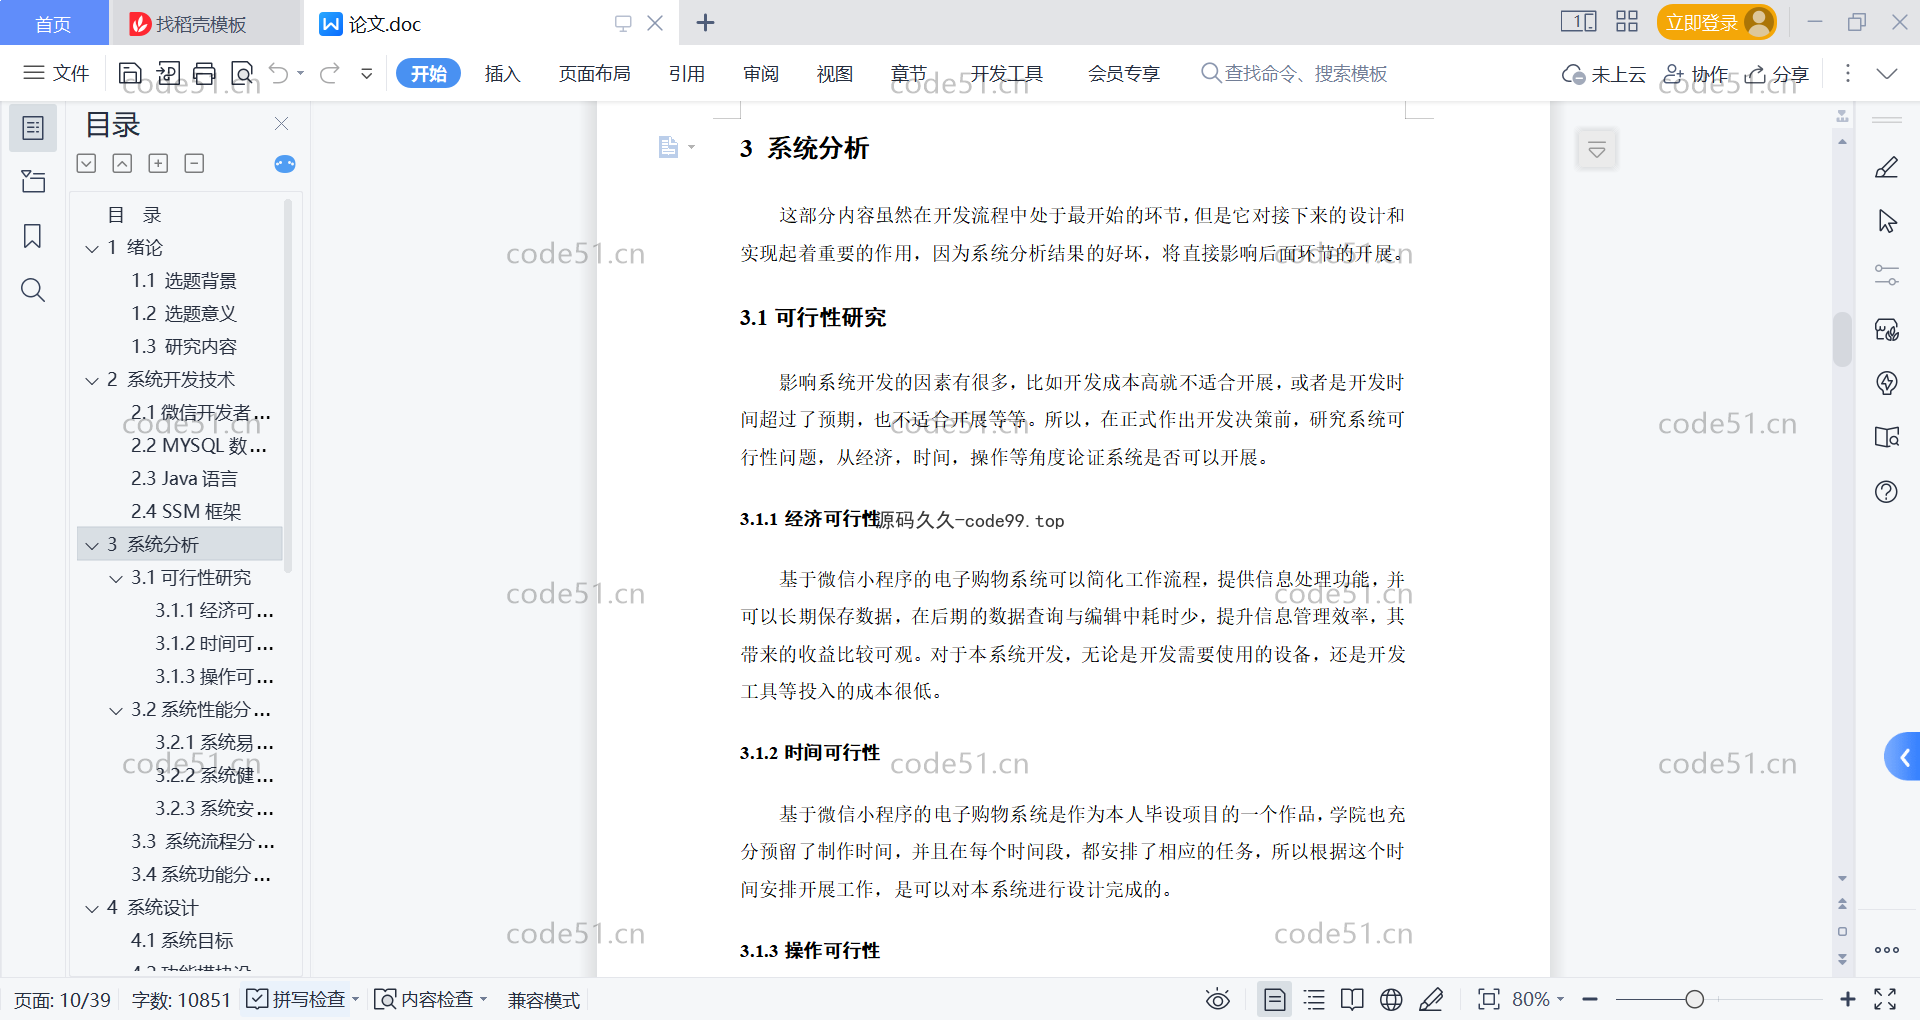This screenshot has height=1020, width=1920.
Task: Select '2.4 SSM 框架' in outline
Action: click(186, 512)
